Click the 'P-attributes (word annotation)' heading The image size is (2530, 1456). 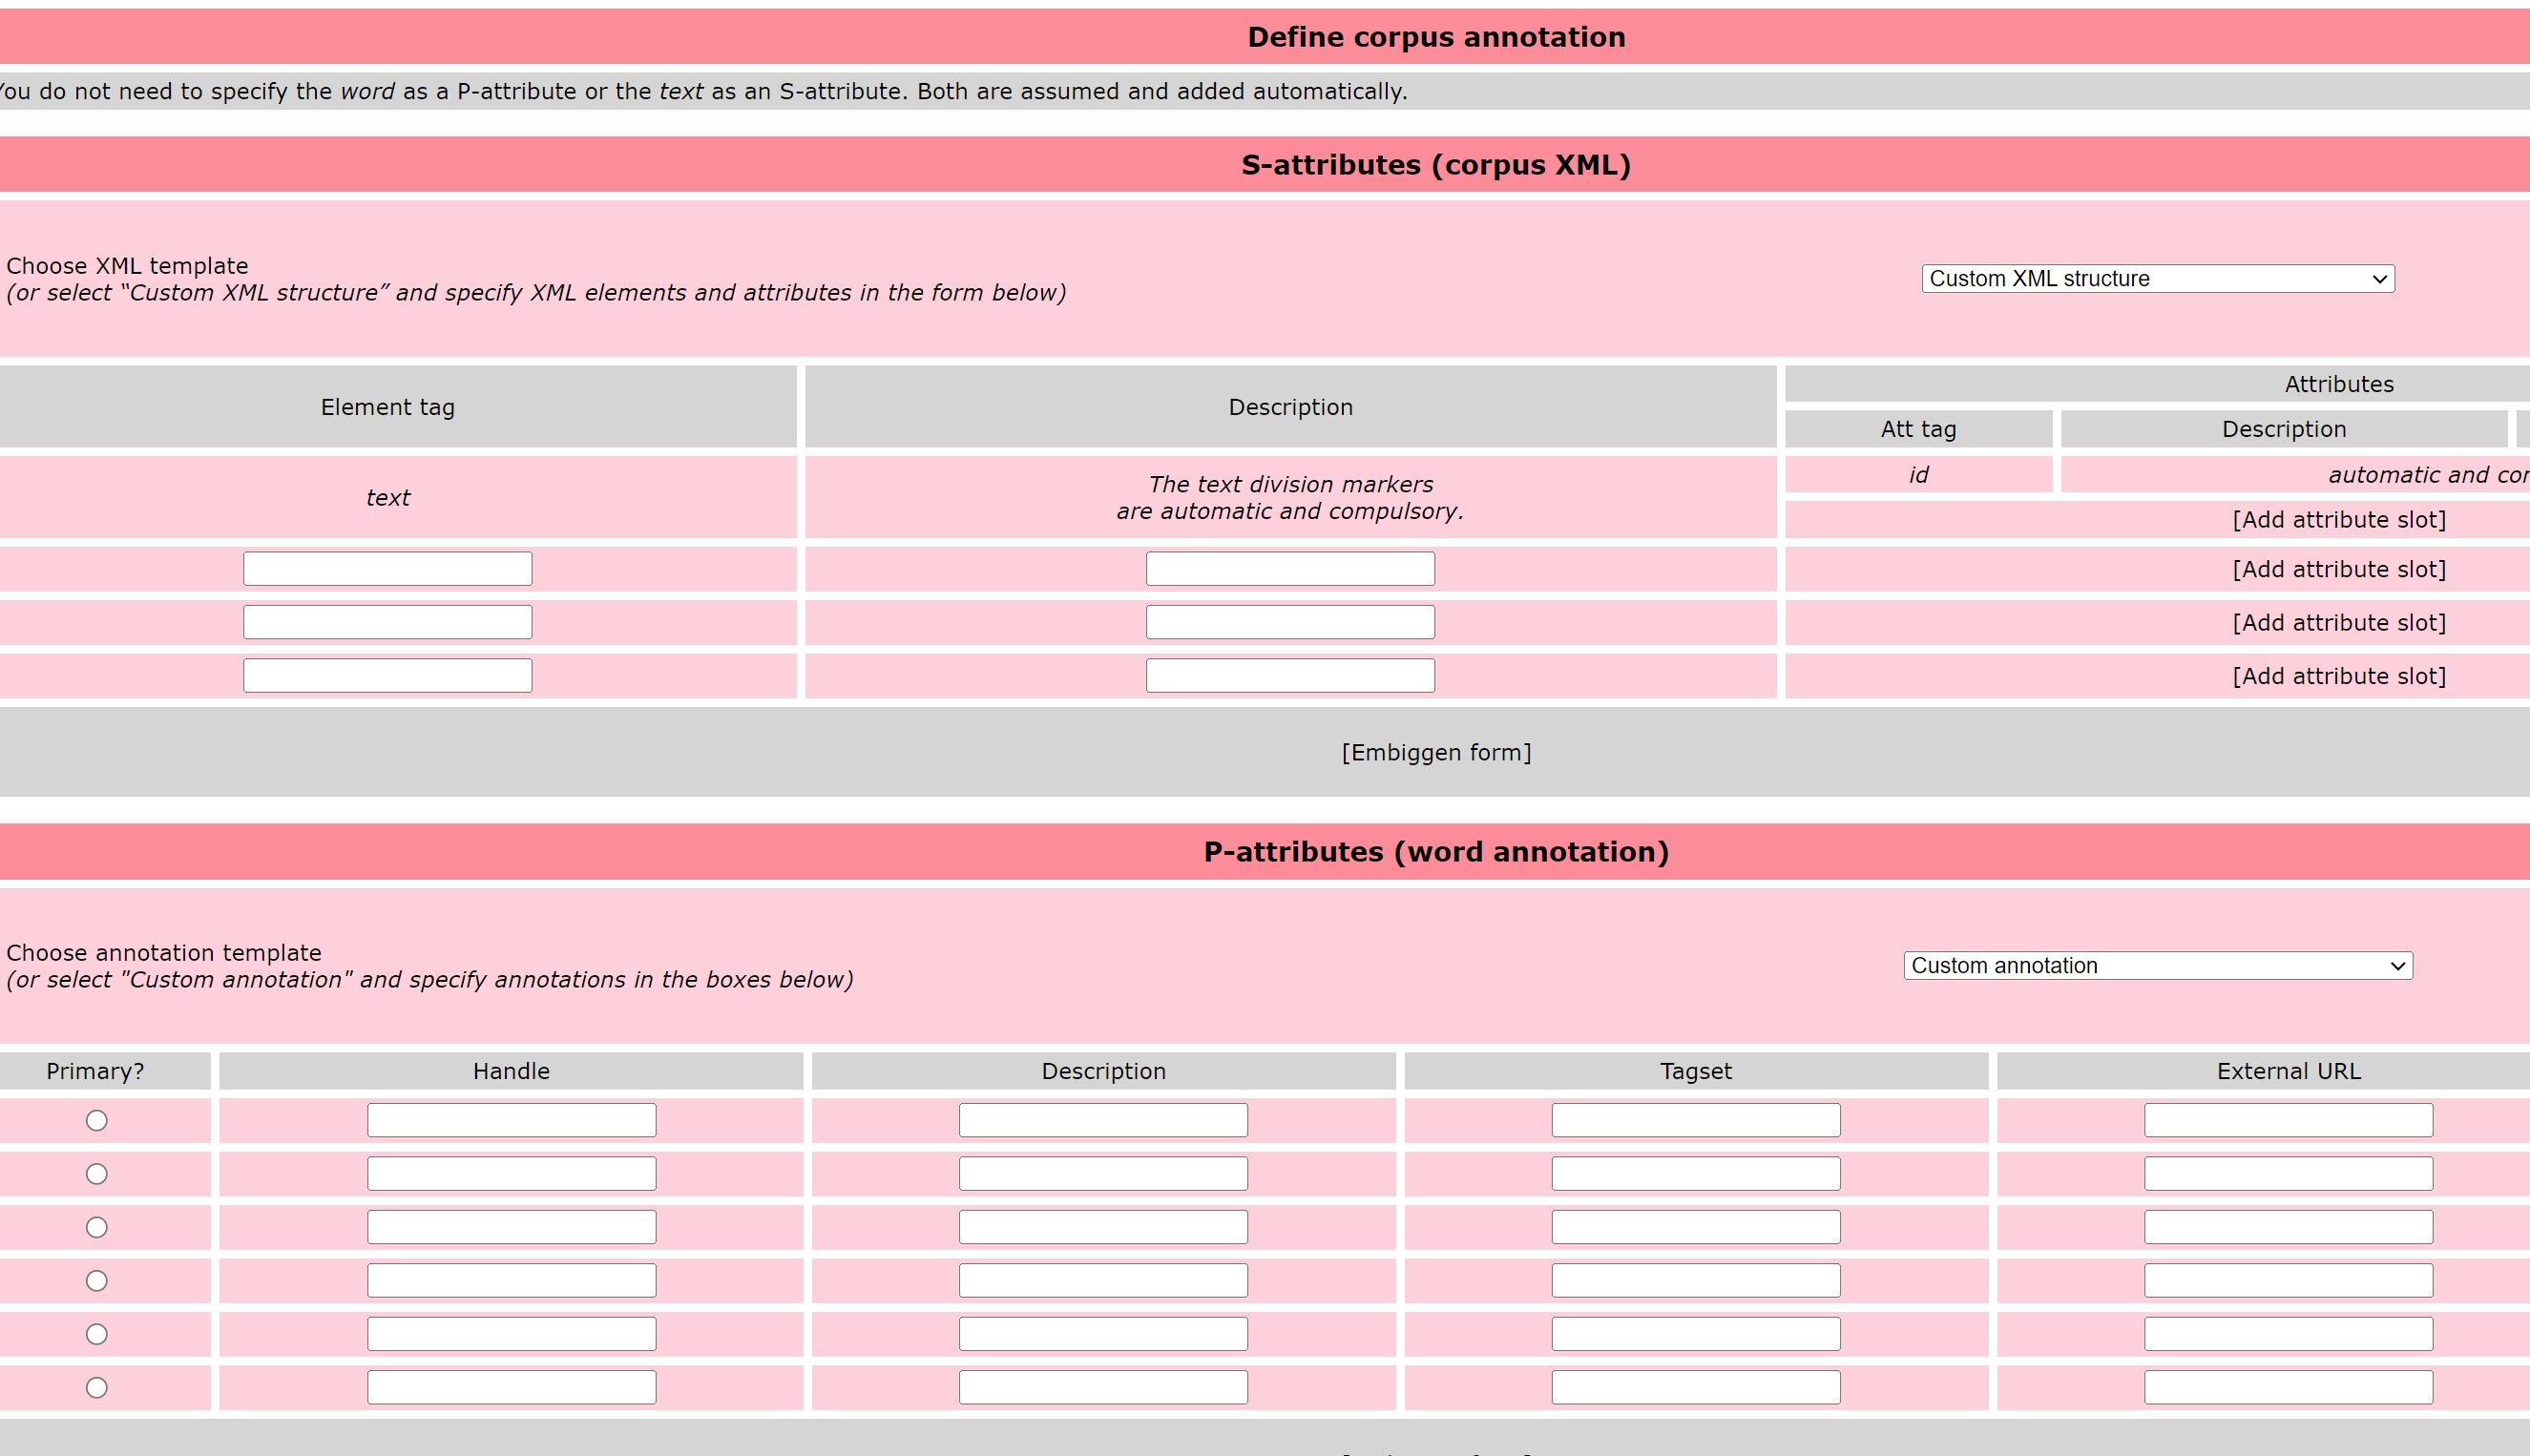tap(1436, 852)
